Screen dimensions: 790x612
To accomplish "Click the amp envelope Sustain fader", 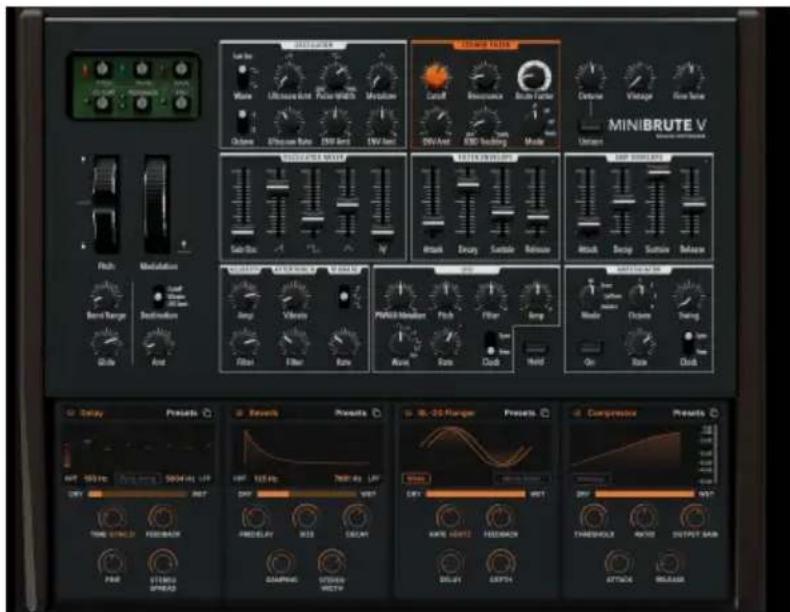I will (x=657, y=172).
